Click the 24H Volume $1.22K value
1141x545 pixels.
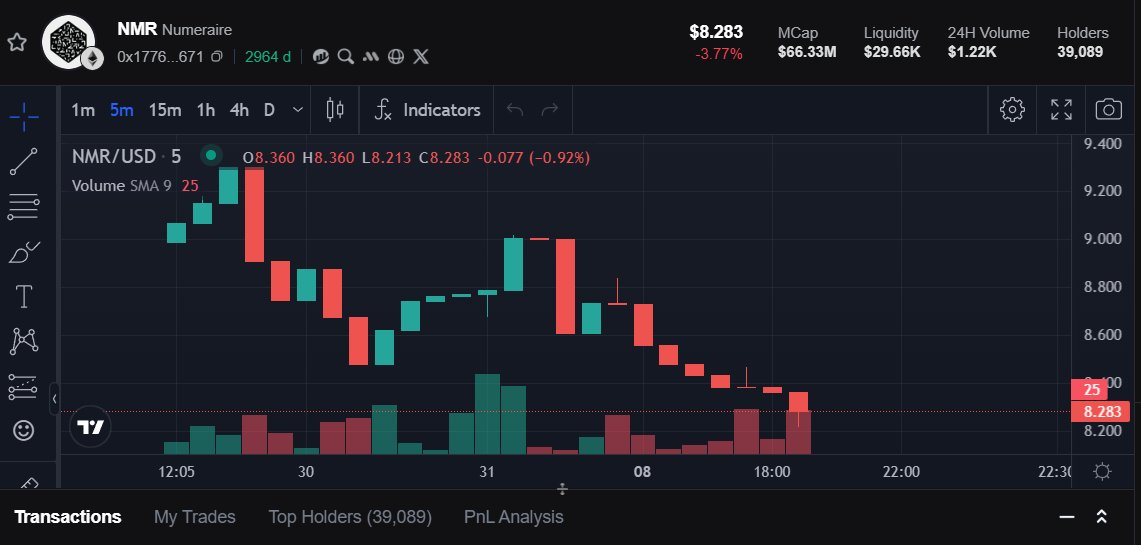coord(971,52)
